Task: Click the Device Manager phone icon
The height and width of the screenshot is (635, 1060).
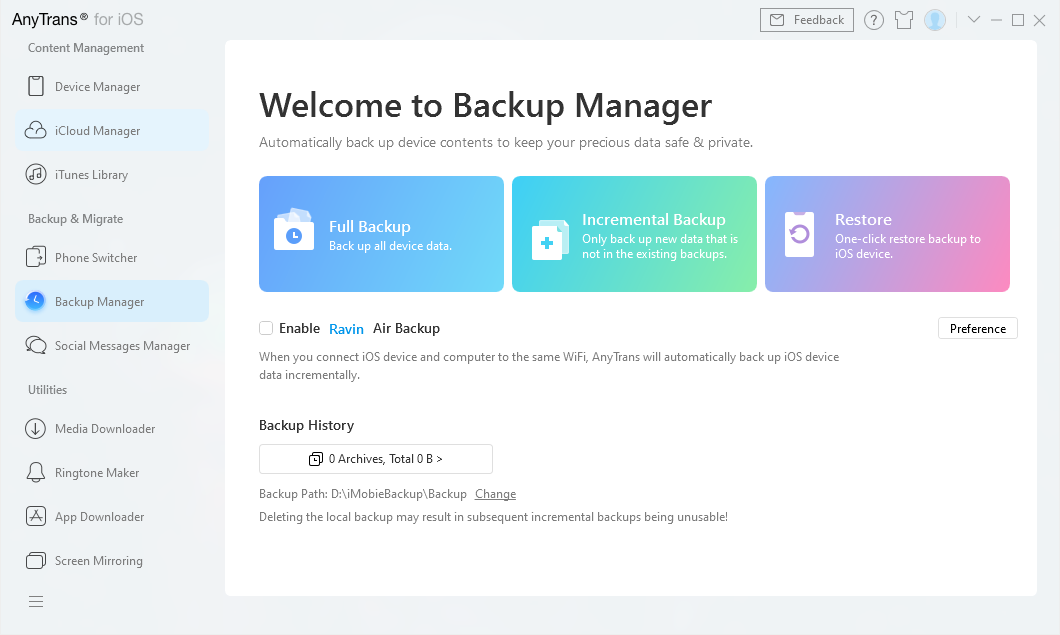Action: tap(36, 87)
